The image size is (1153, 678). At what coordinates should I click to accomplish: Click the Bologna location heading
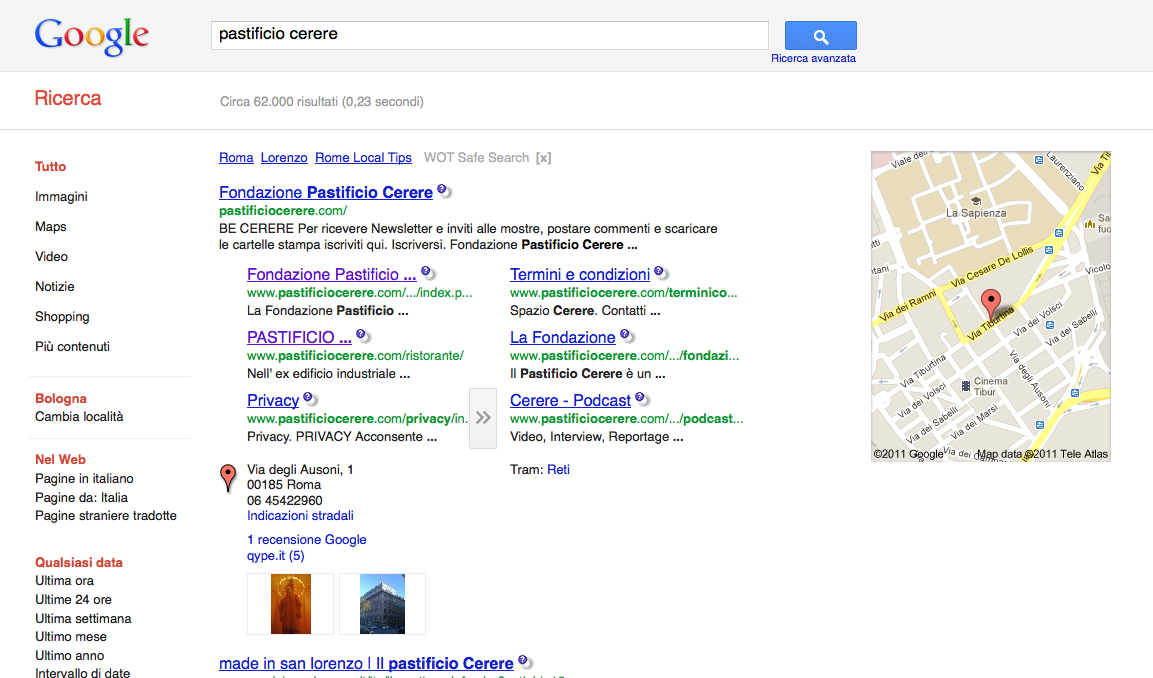point(61,398)
